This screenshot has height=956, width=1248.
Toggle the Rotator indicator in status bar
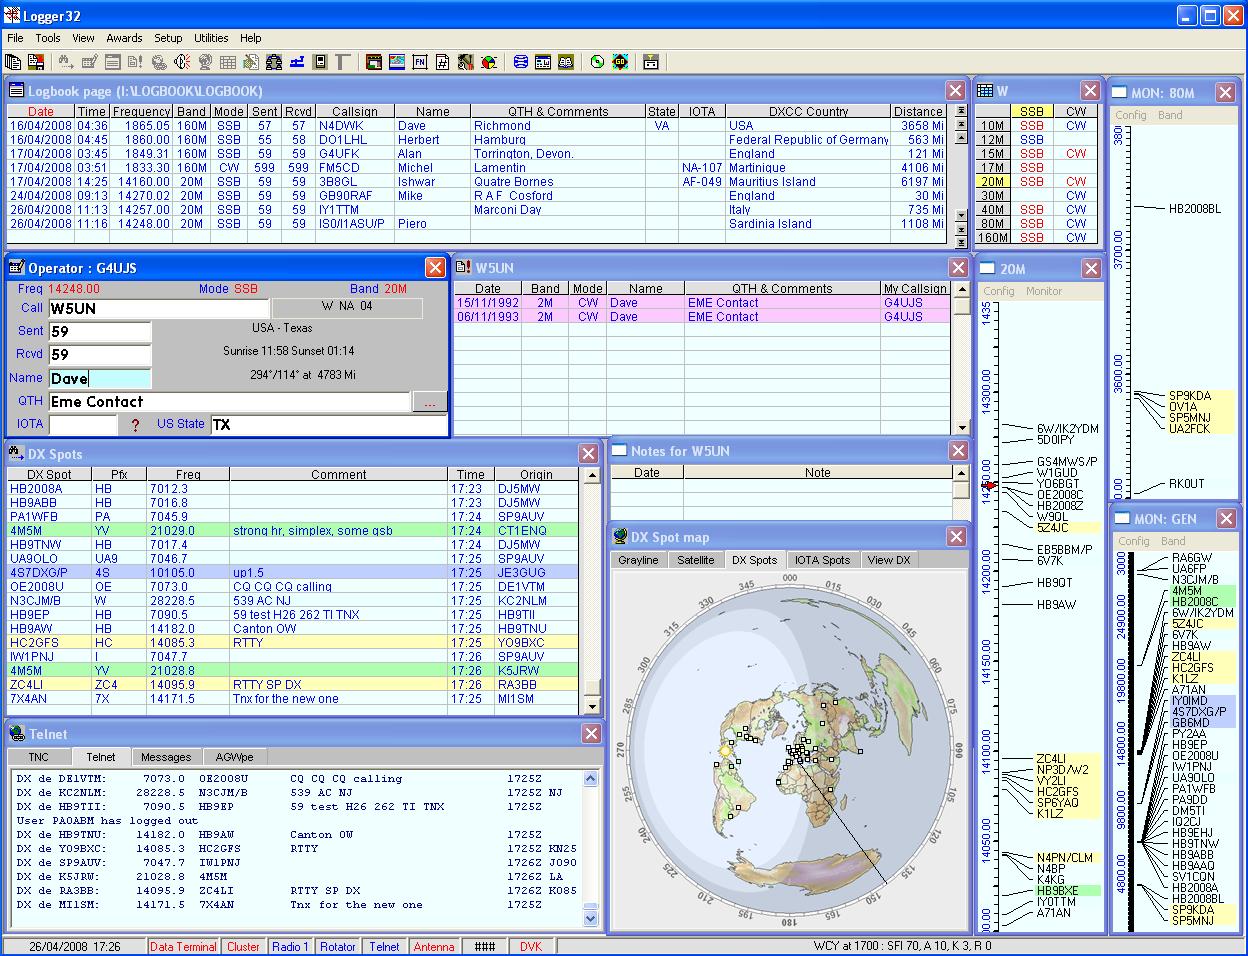click(338, 947)
